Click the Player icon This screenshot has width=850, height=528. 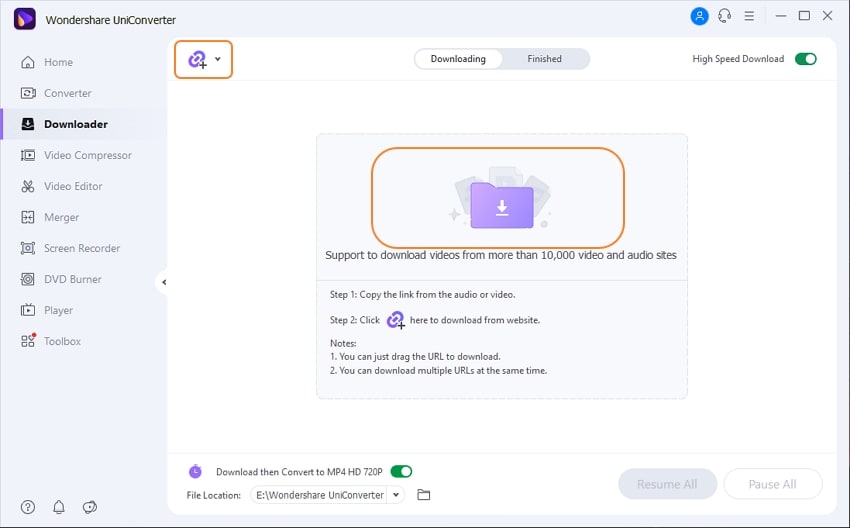pyautogui.click(x=28, y=310)
